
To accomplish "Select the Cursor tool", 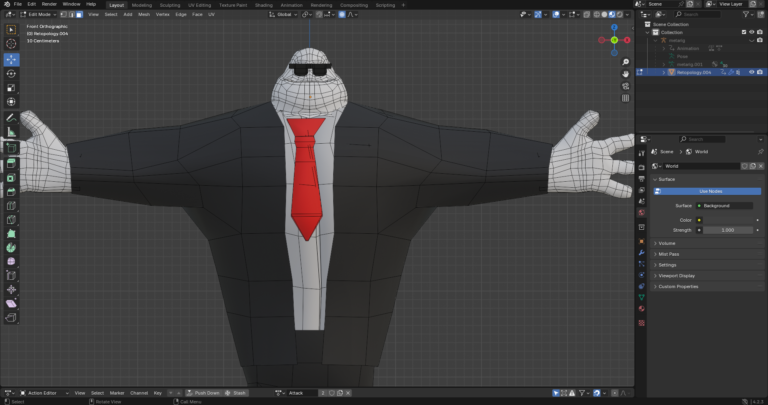I will (x=11, y=44).
